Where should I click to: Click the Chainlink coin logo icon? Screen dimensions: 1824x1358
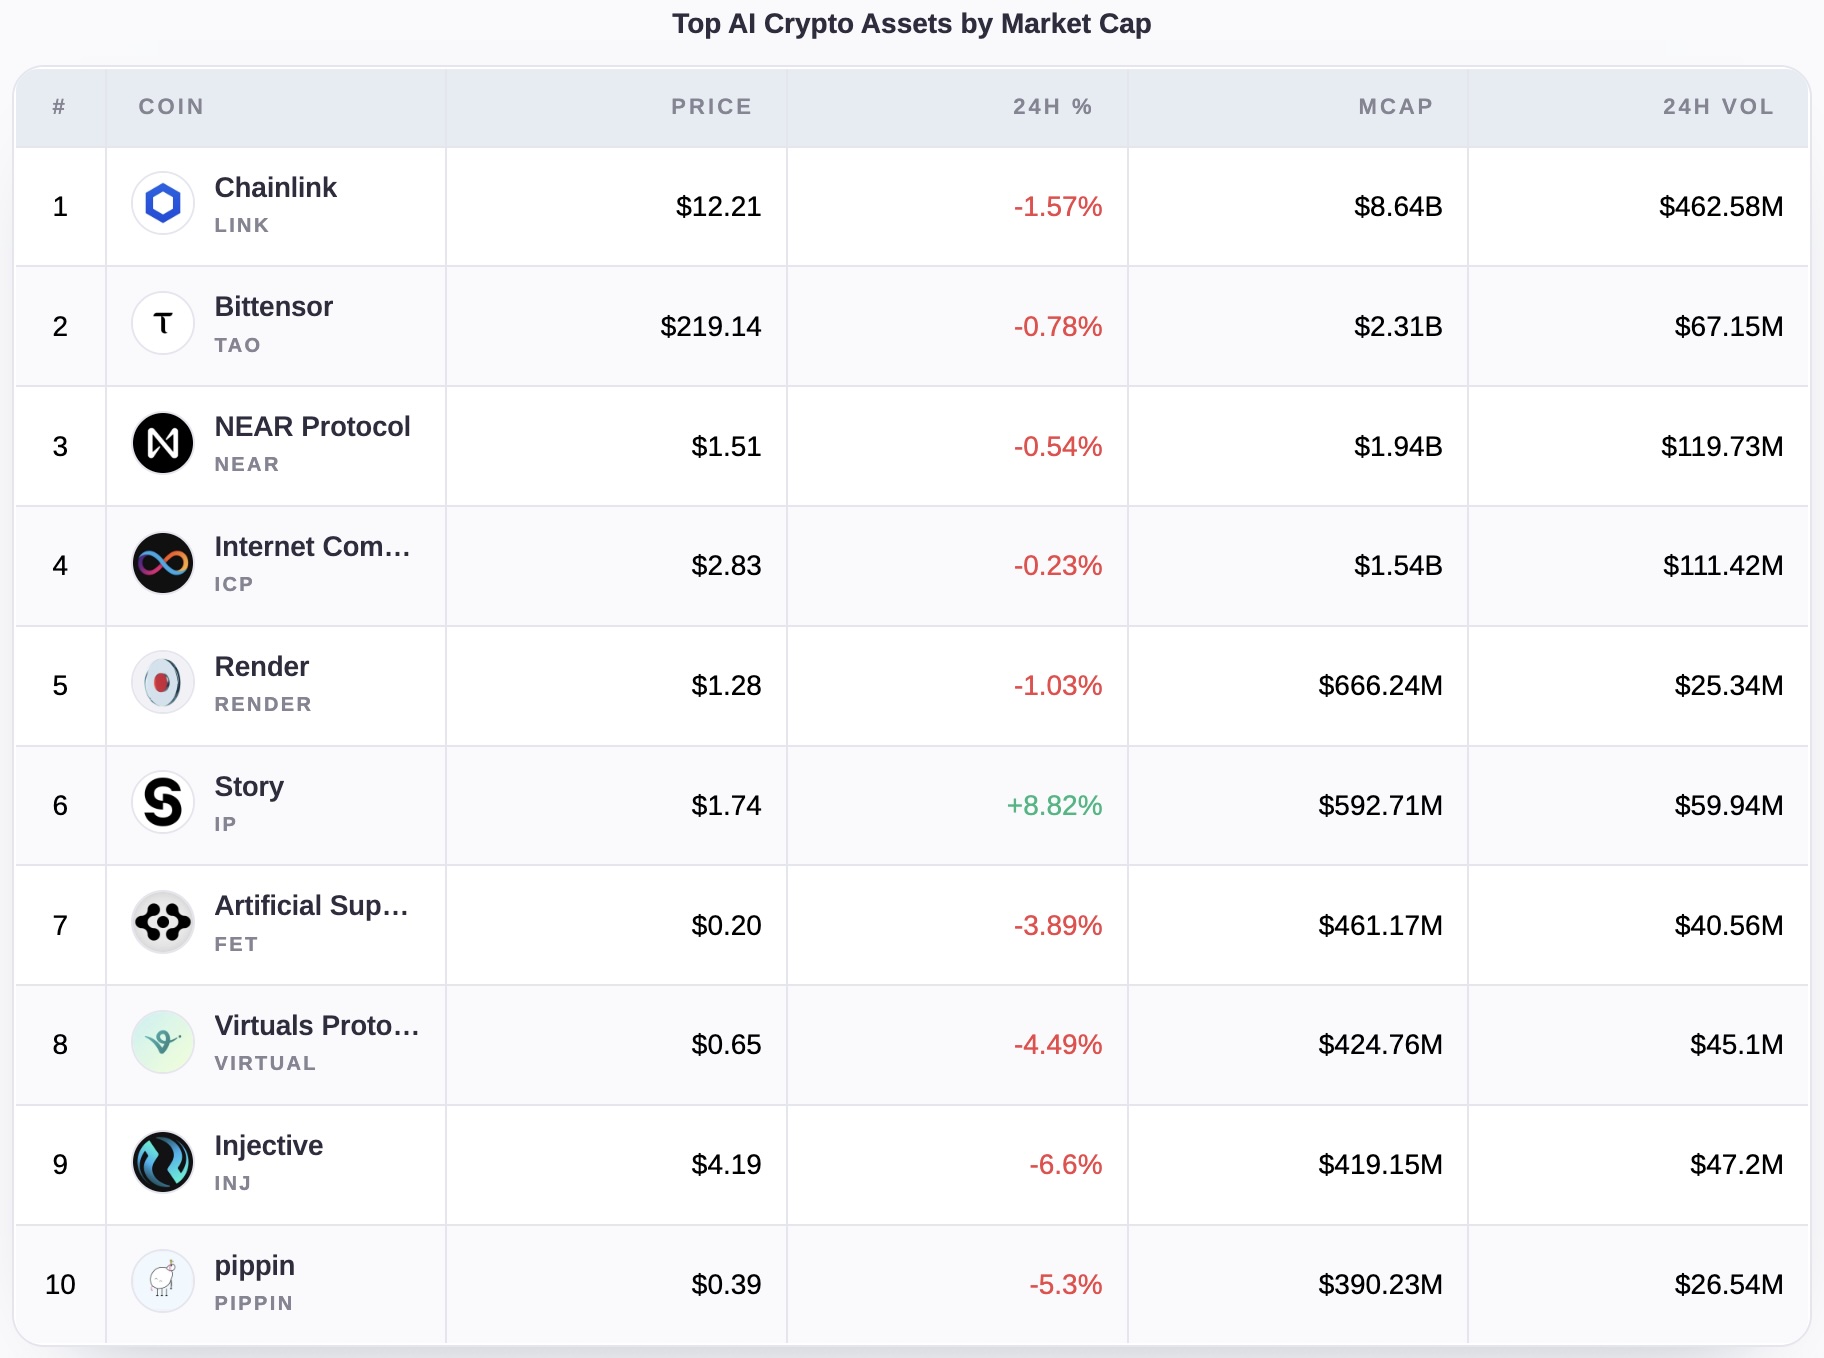point(163,204)
